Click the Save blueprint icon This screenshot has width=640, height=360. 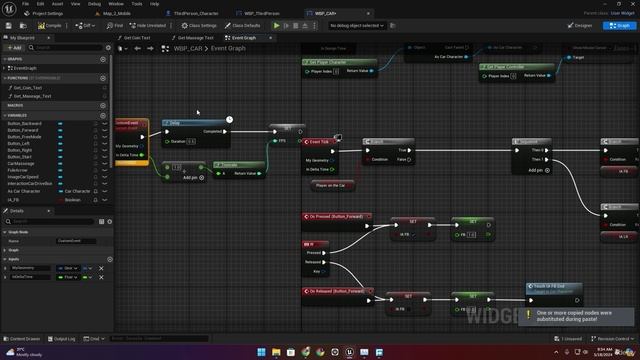pyautogui.click(x=9, y=26)
